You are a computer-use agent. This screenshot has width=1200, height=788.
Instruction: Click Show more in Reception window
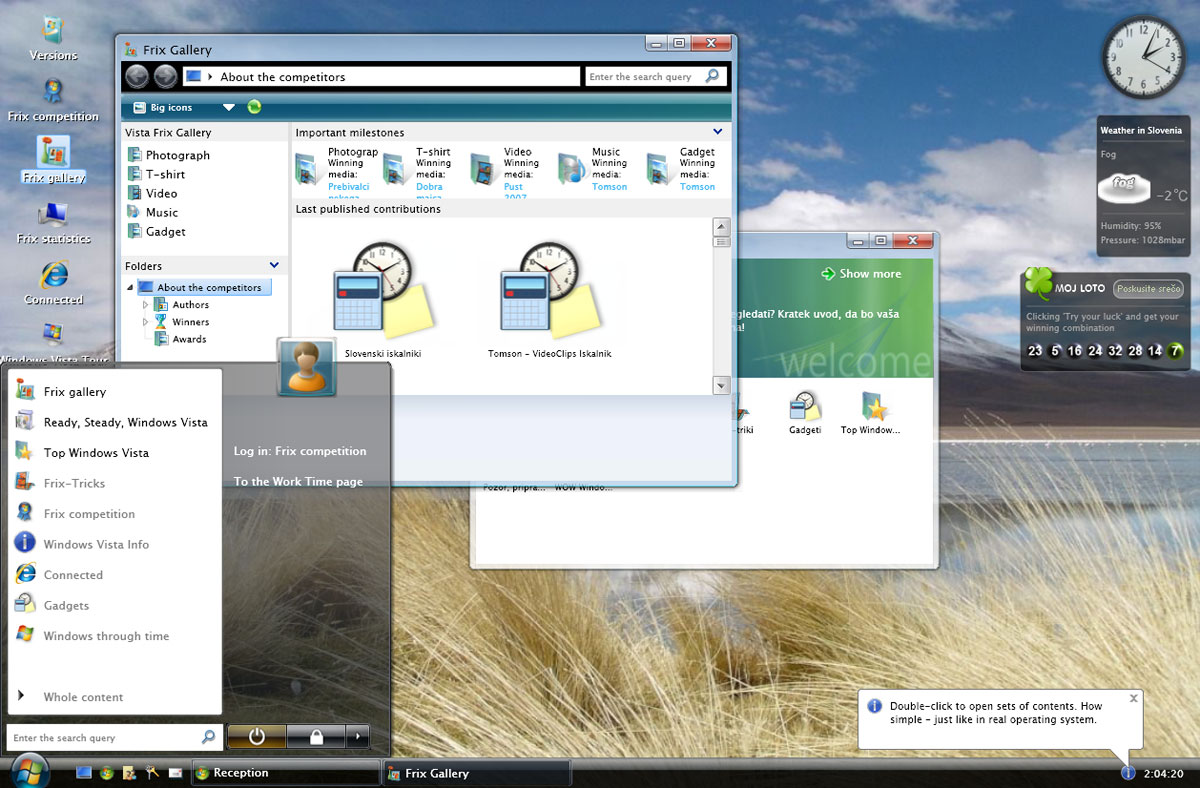pyautogui.click(x=861, y=274)
